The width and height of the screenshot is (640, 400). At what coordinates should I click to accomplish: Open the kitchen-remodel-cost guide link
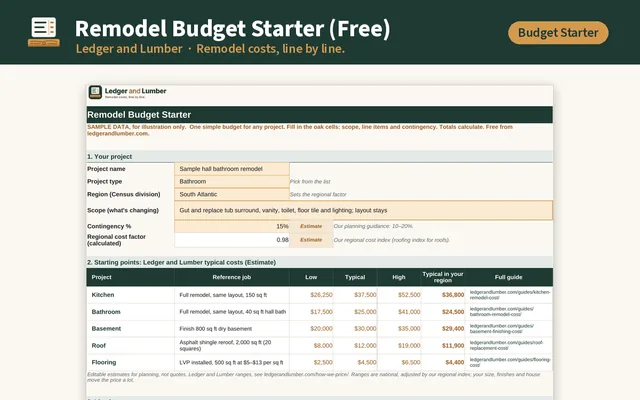tap(509, 295)
